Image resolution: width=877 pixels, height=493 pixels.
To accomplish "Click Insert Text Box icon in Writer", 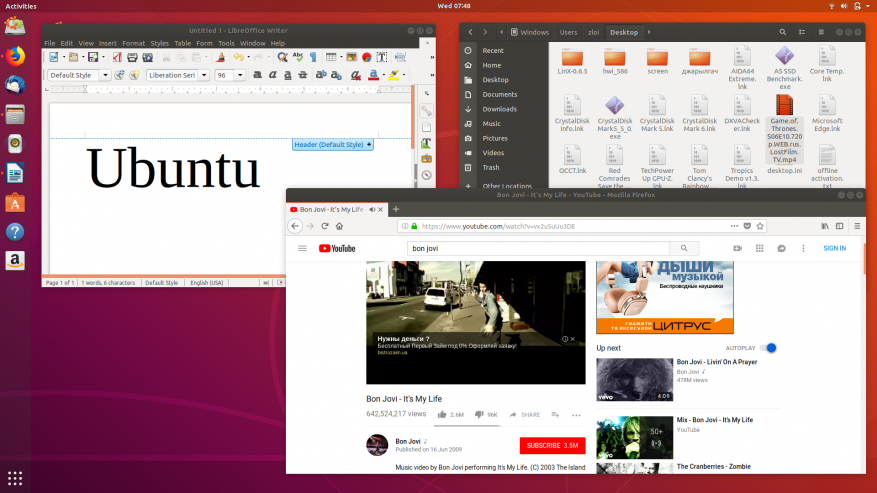I will click(382, 57).
